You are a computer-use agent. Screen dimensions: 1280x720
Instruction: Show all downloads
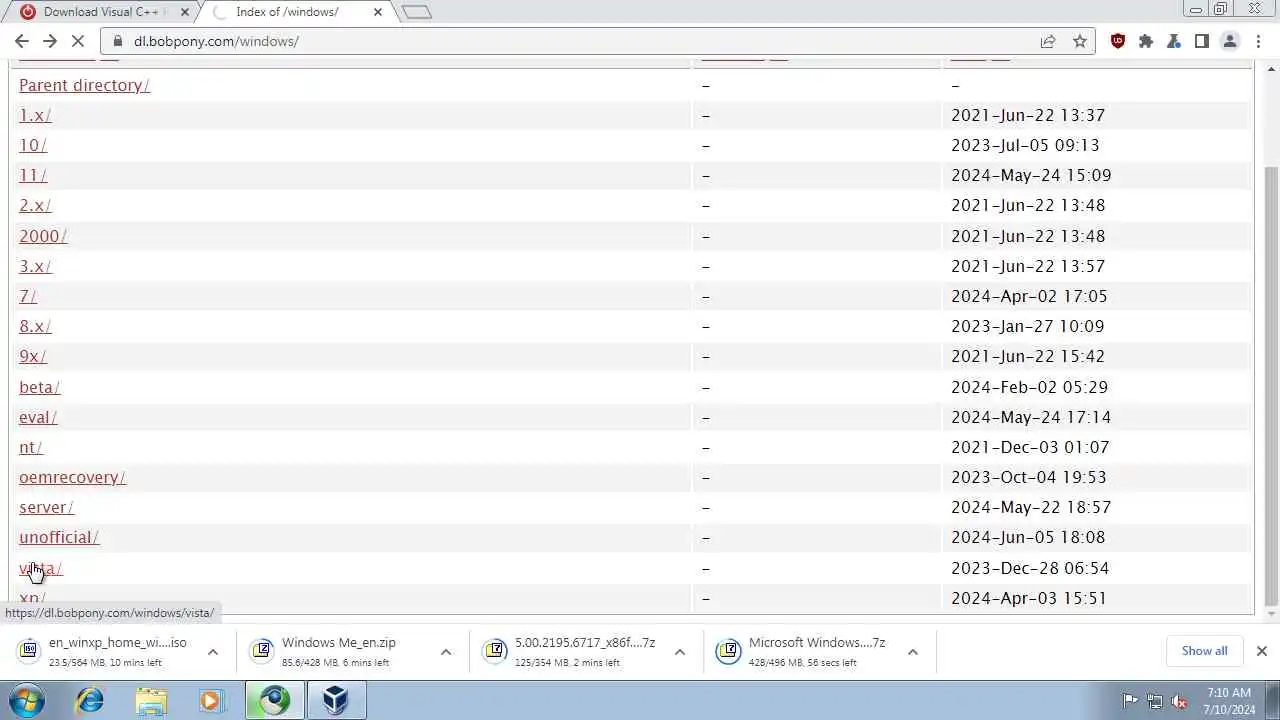(x=1204, y=651)
